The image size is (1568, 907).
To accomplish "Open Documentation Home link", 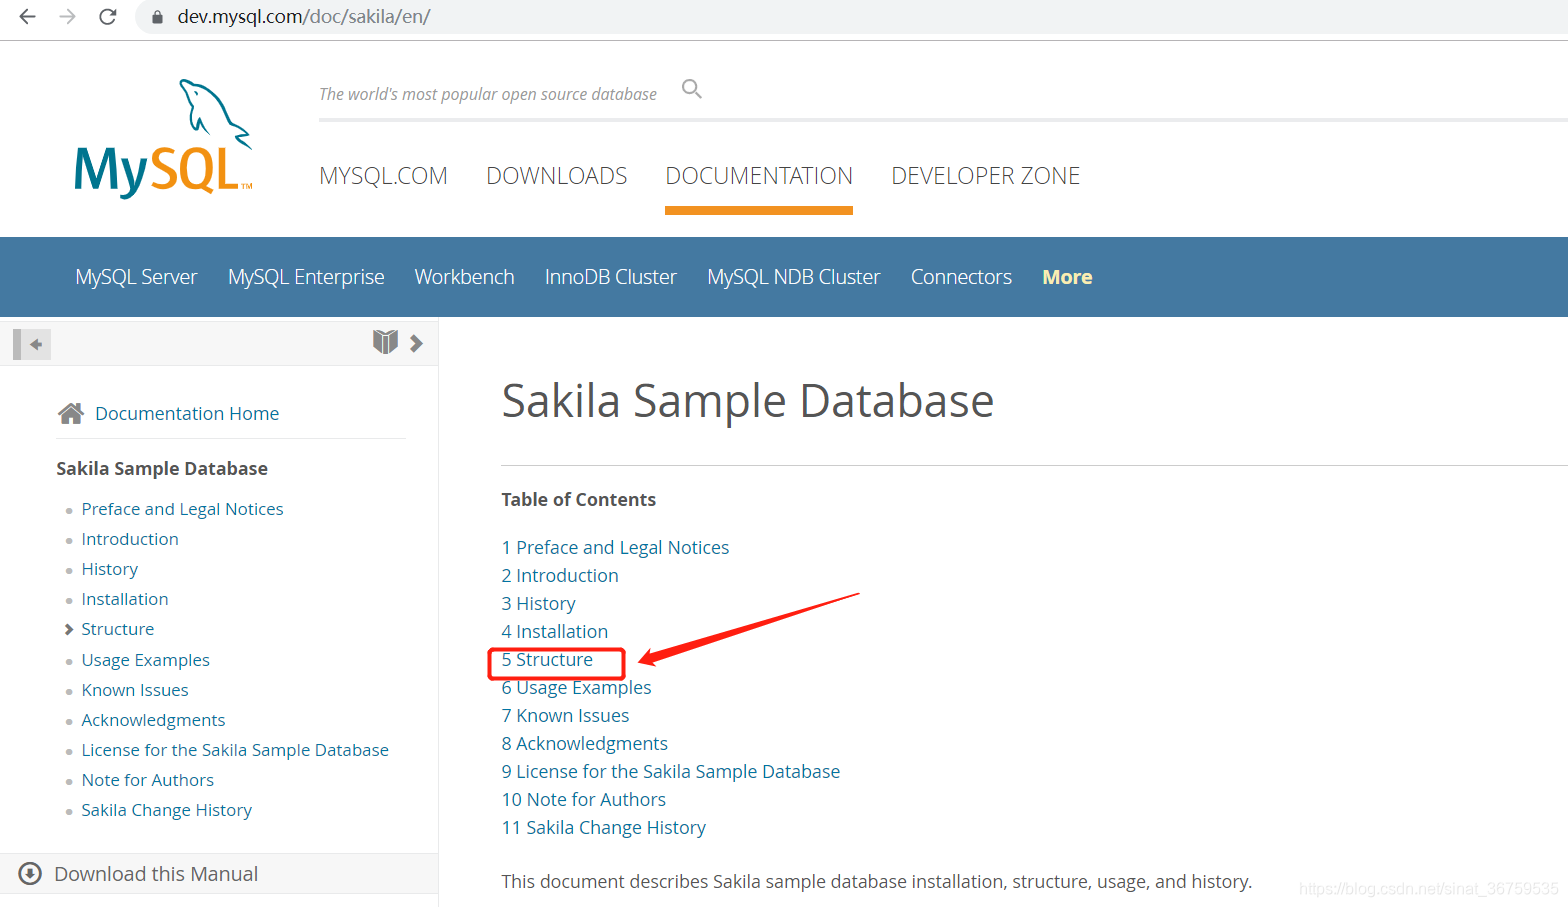I will point(187,413).
